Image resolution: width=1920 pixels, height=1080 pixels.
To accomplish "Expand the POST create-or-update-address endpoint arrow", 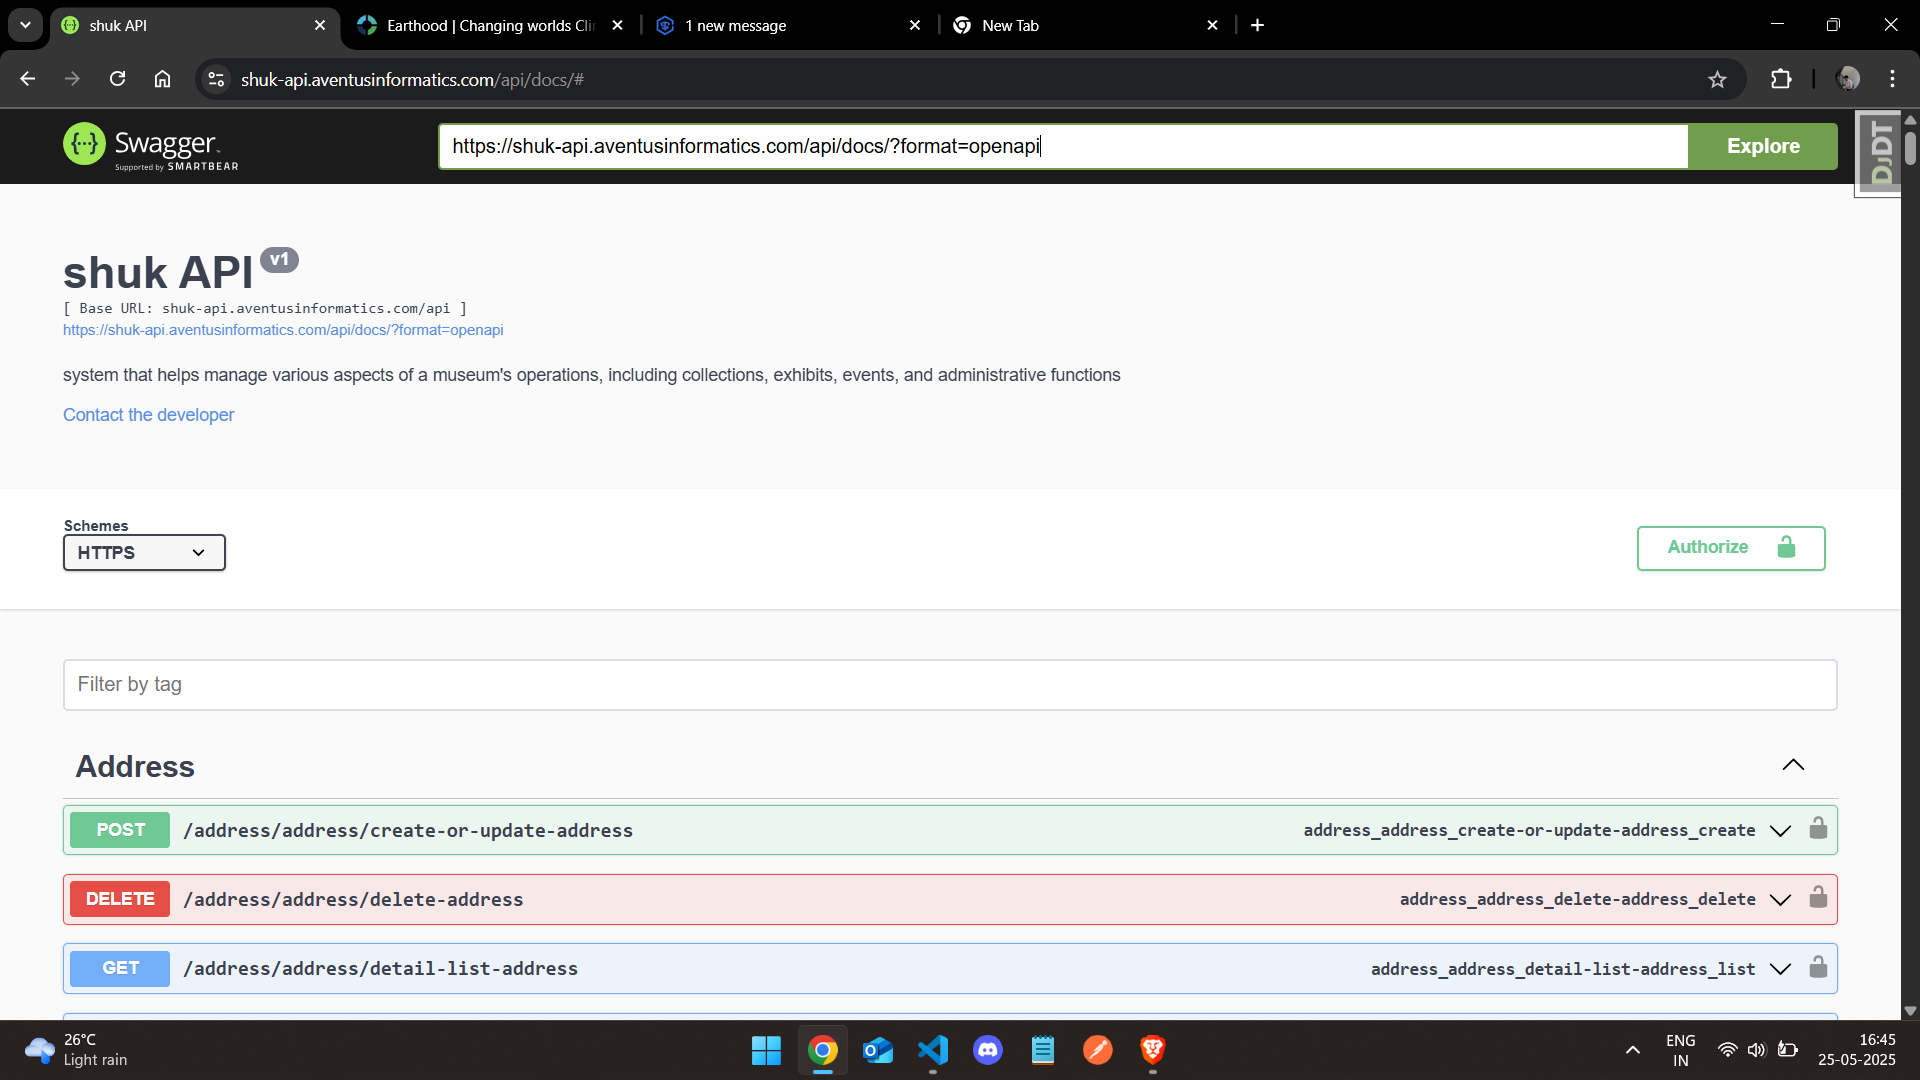I will pyautogui.click(x=1780, y=831).
